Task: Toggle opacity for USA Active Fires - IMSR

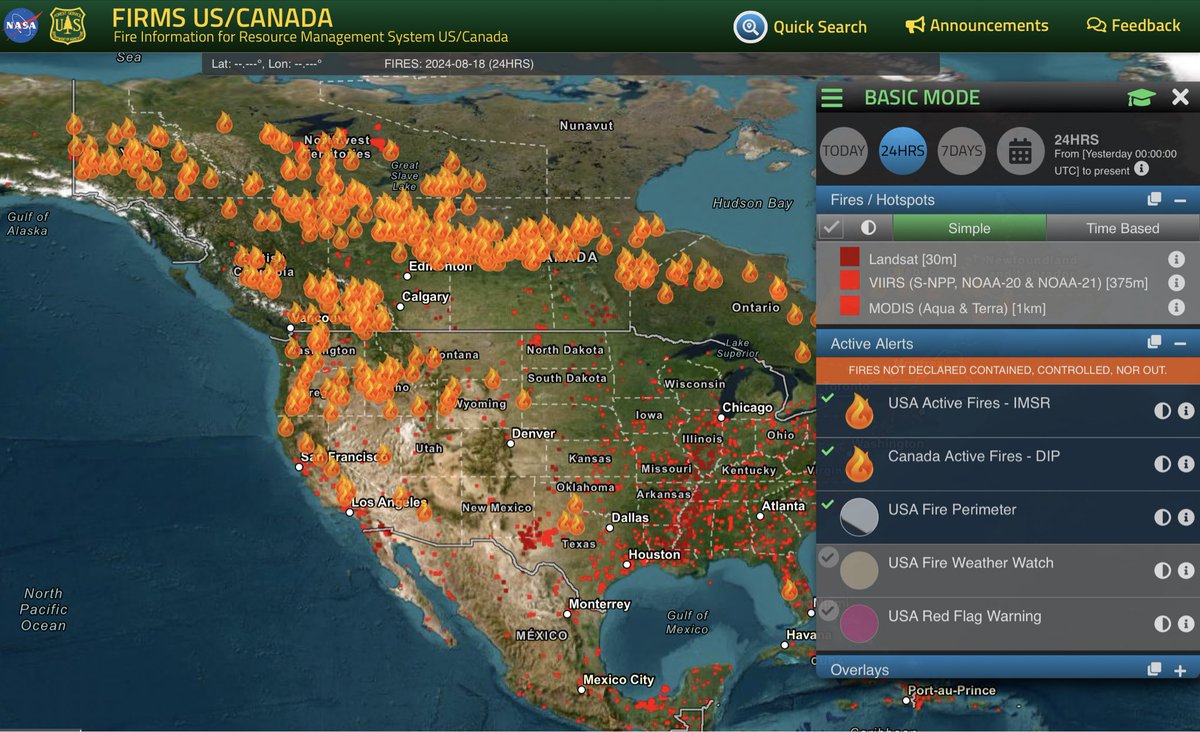Action: click(x=1162, y=411)
